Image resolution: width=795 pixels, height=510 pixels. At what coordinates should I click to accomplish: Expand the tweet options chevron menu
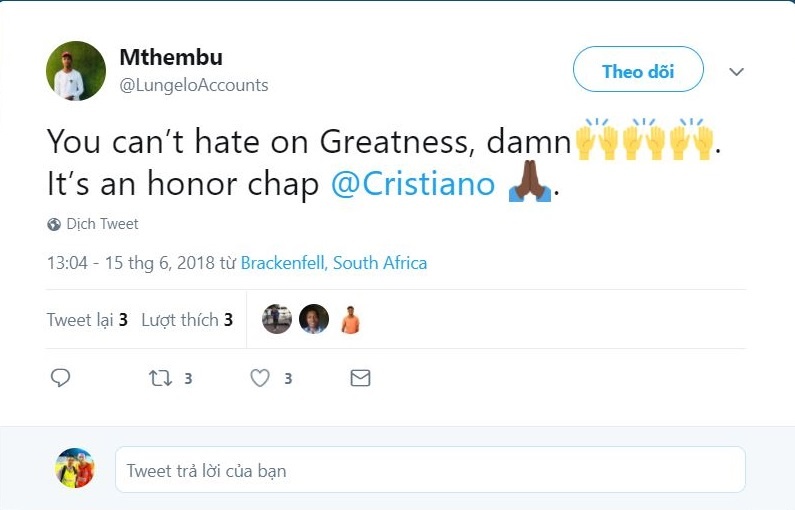tap(736, 72)
